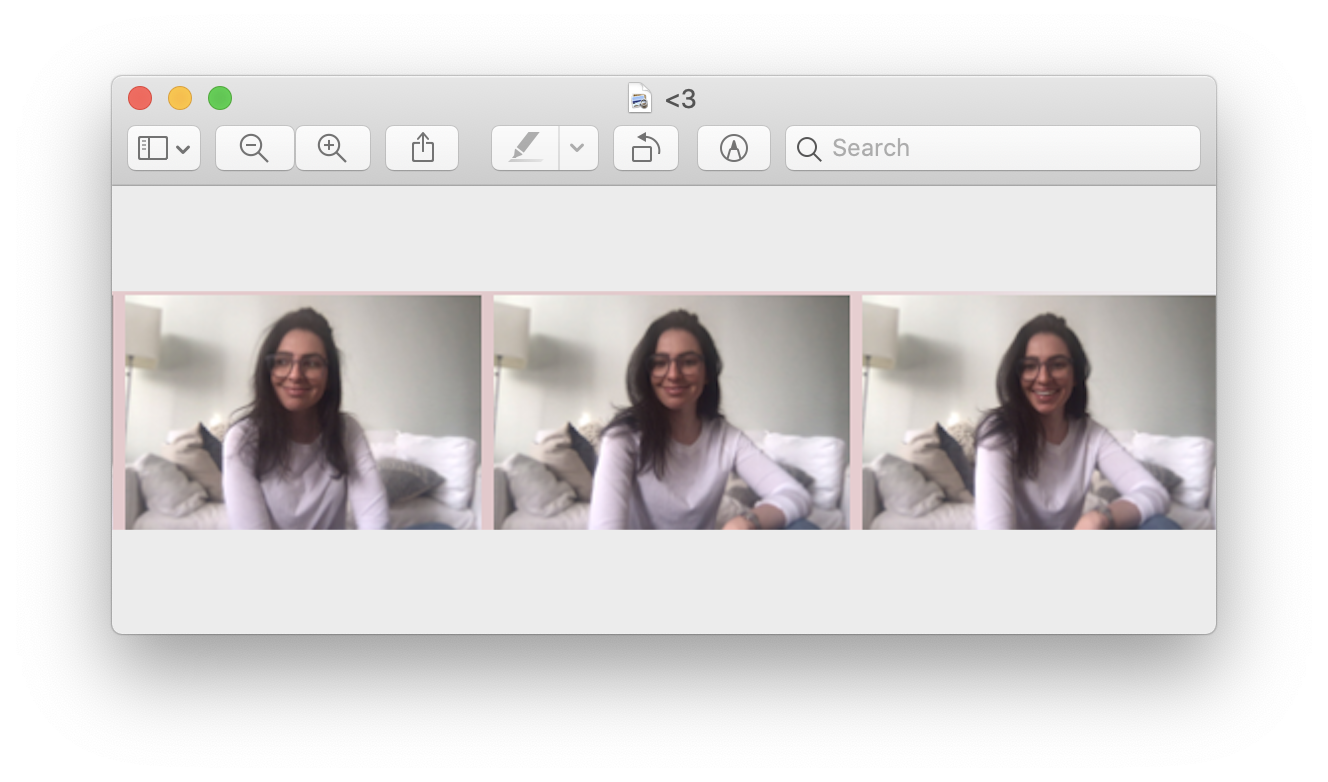This screenshot has height=782, width=1328.
Task: Select the left photo in the strip
Action: click(302, 412)
